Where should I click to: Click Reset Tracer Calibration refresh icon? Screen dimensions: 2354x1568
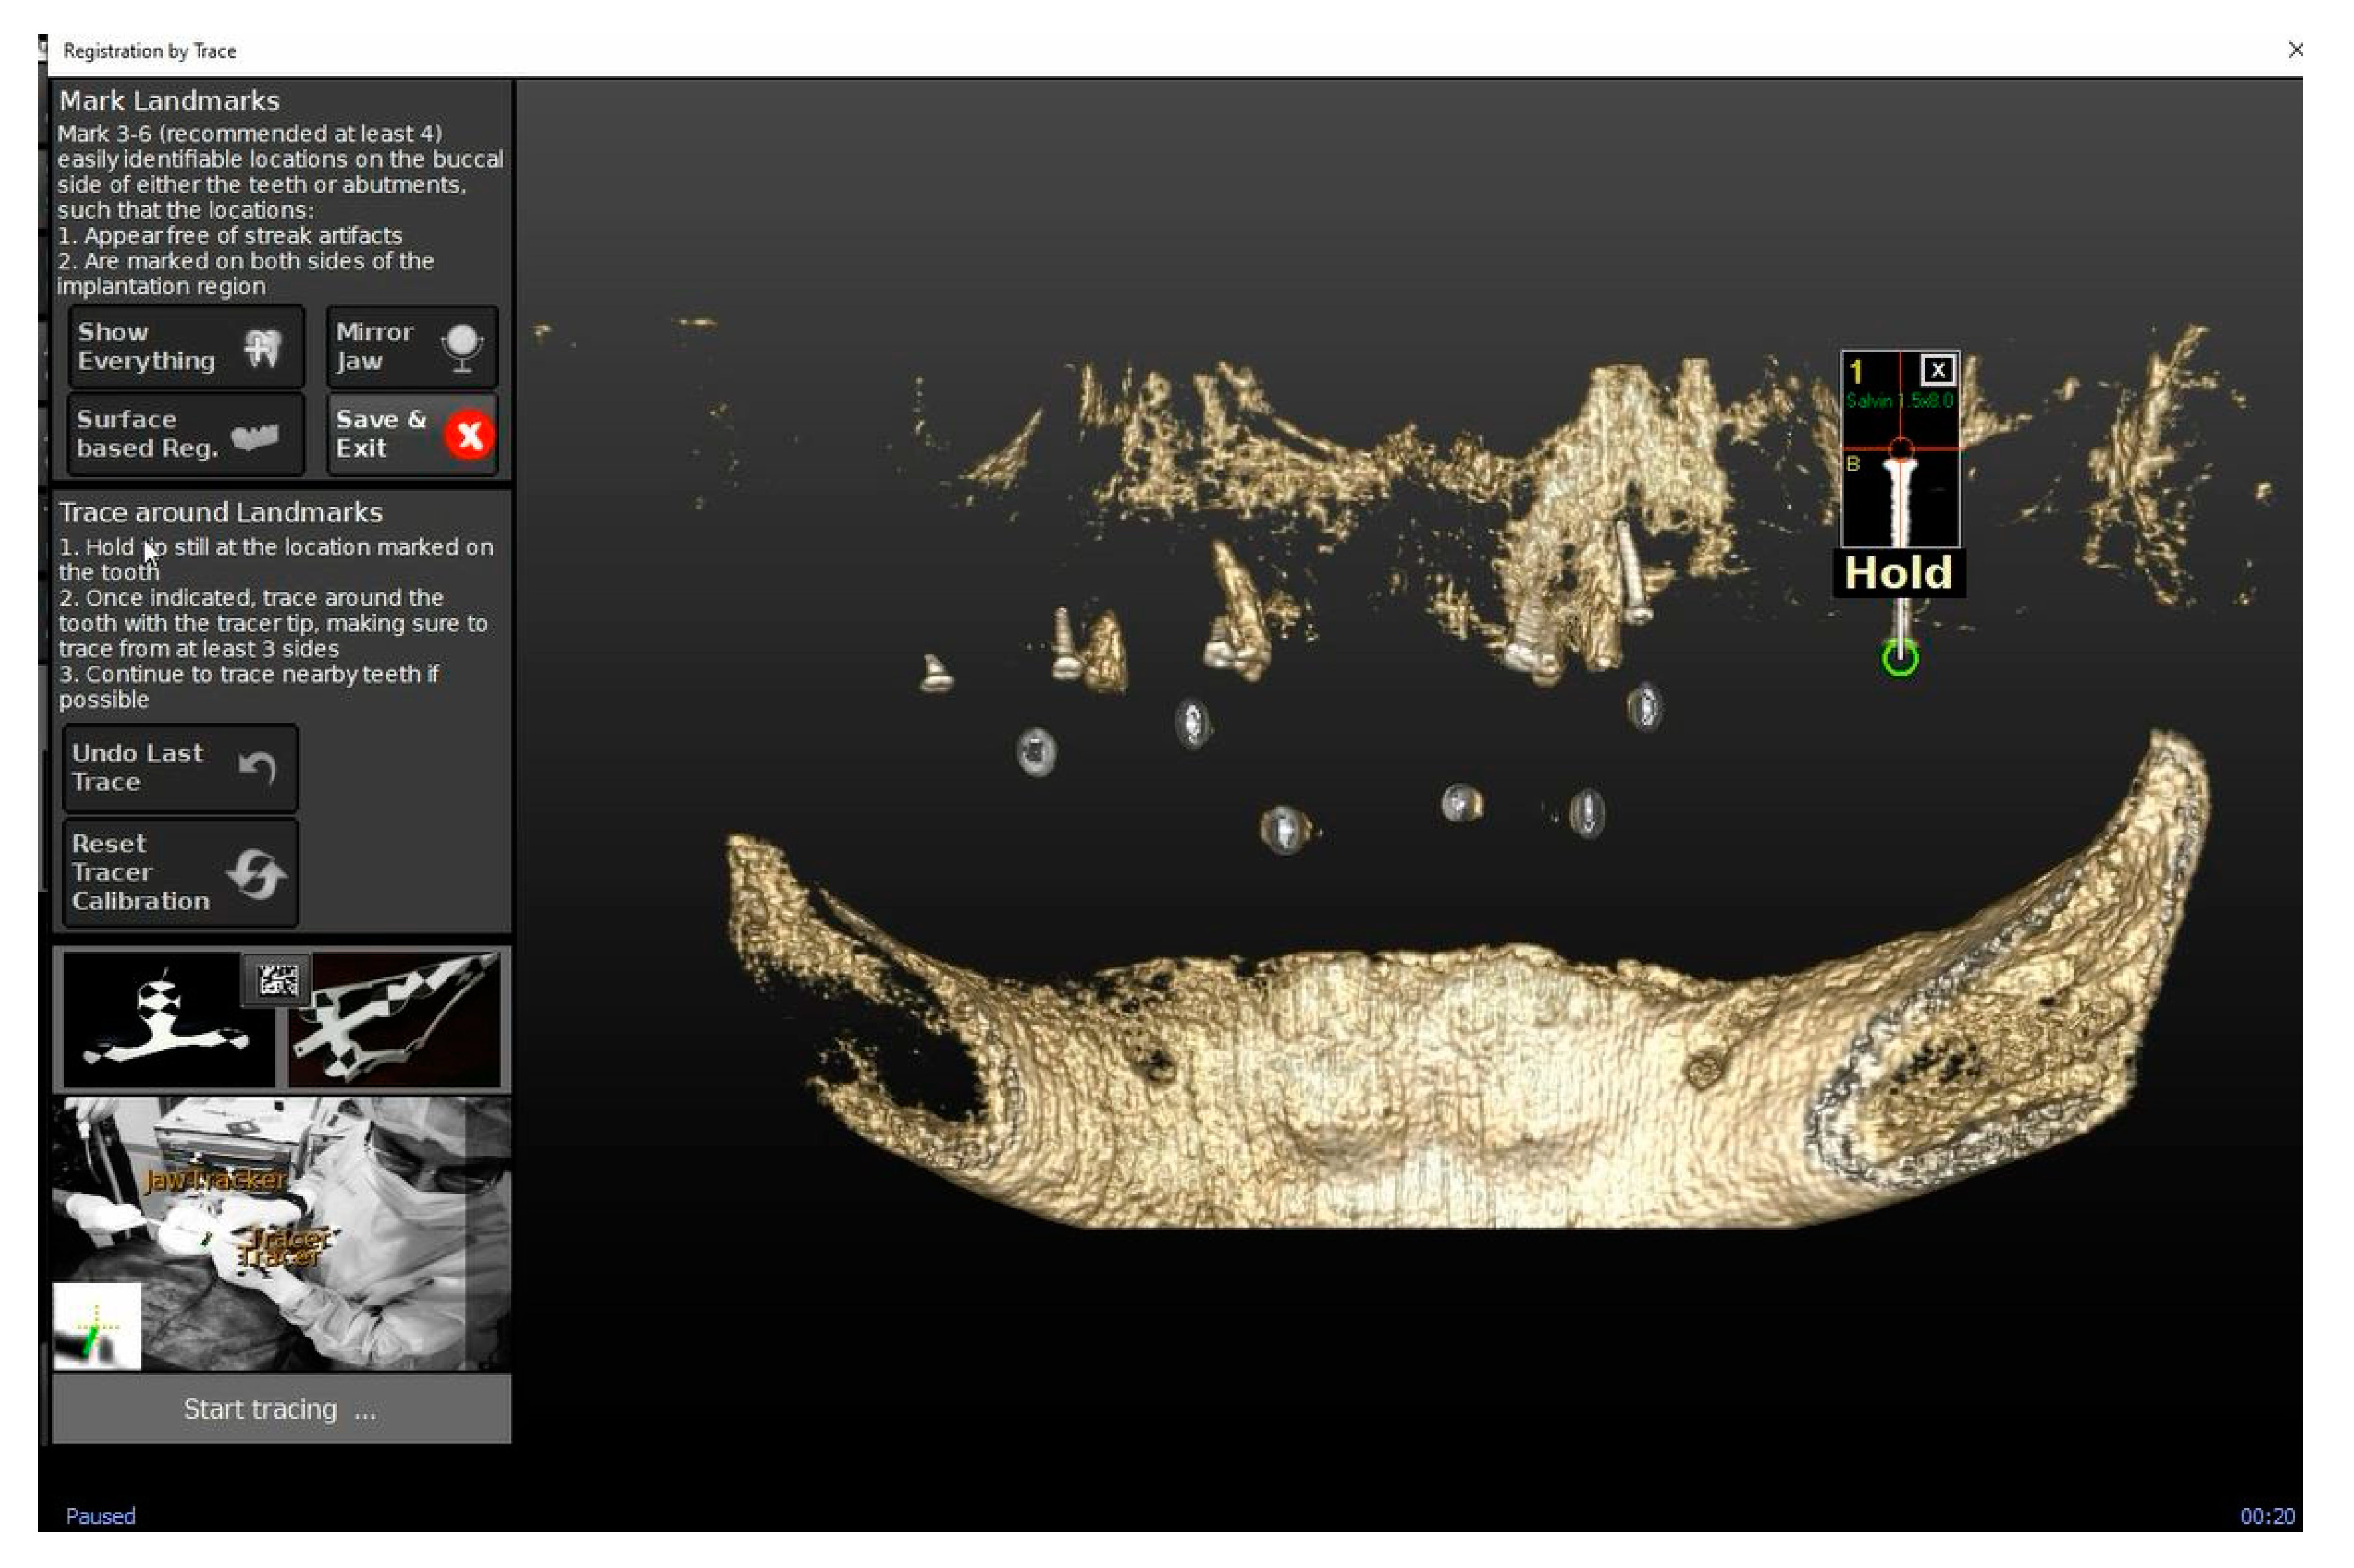coord(256,874)
